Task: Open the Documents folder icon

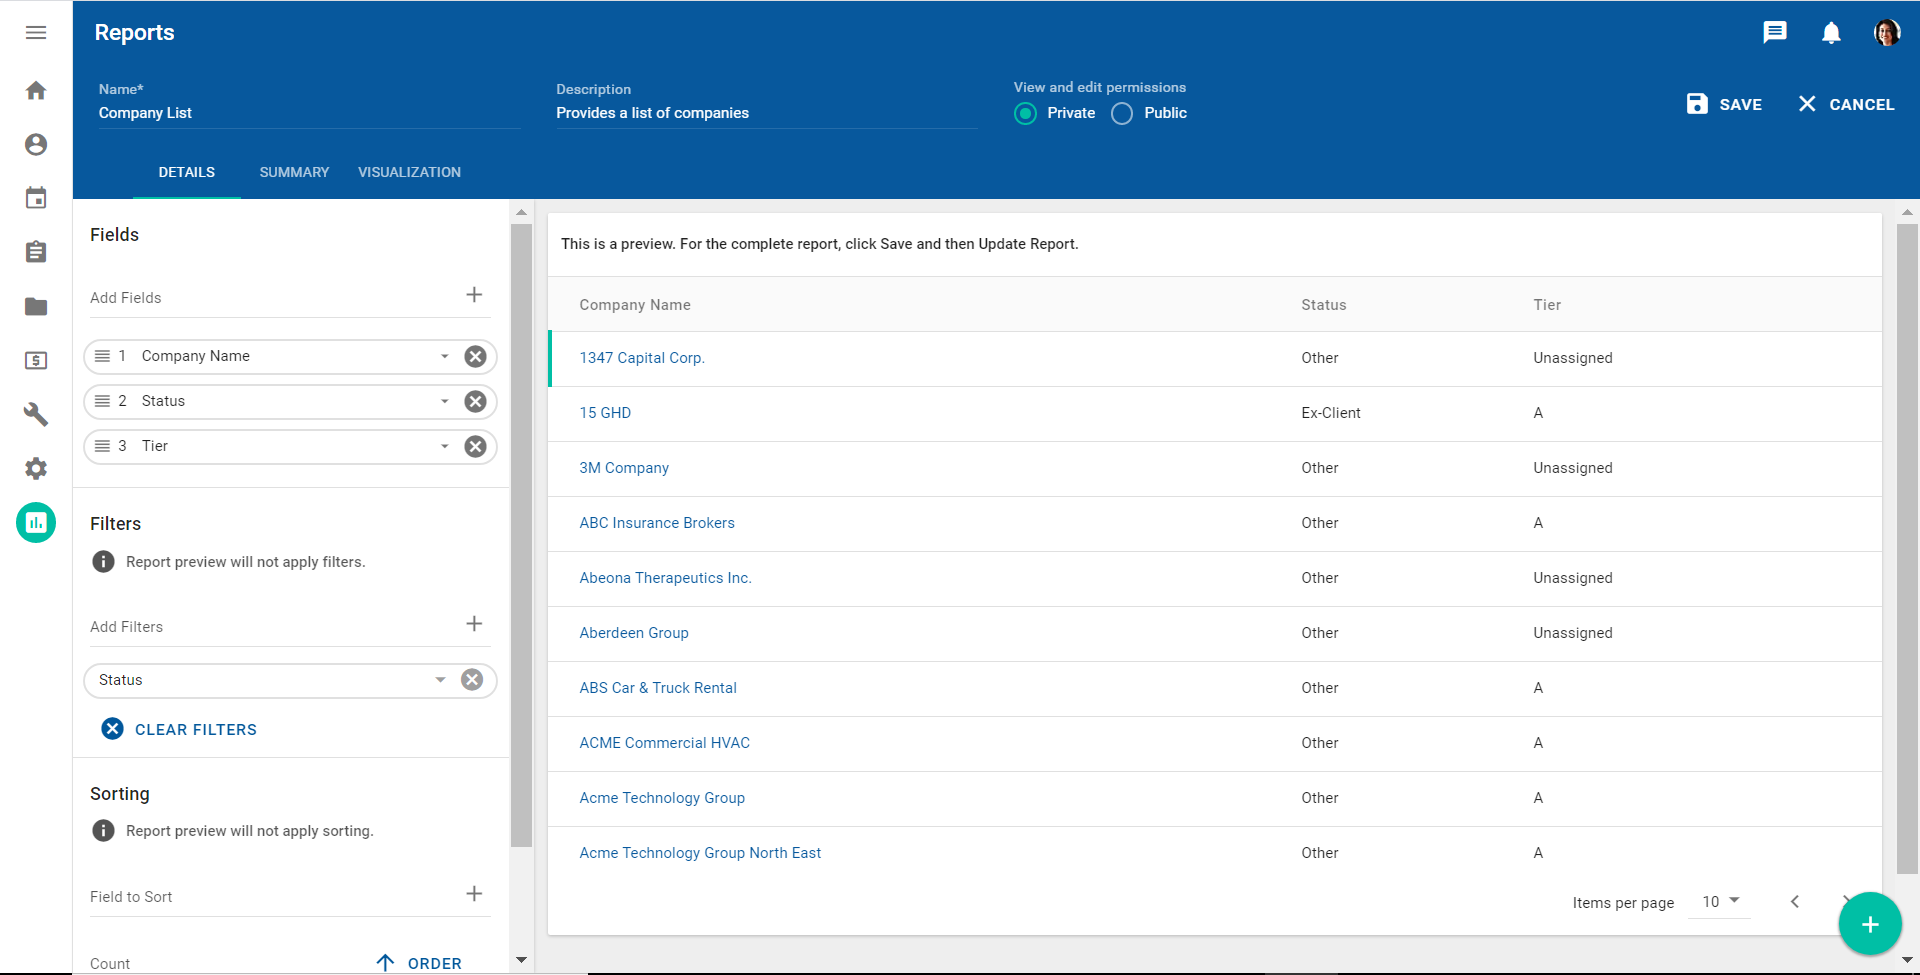Action: pos(36,306)
